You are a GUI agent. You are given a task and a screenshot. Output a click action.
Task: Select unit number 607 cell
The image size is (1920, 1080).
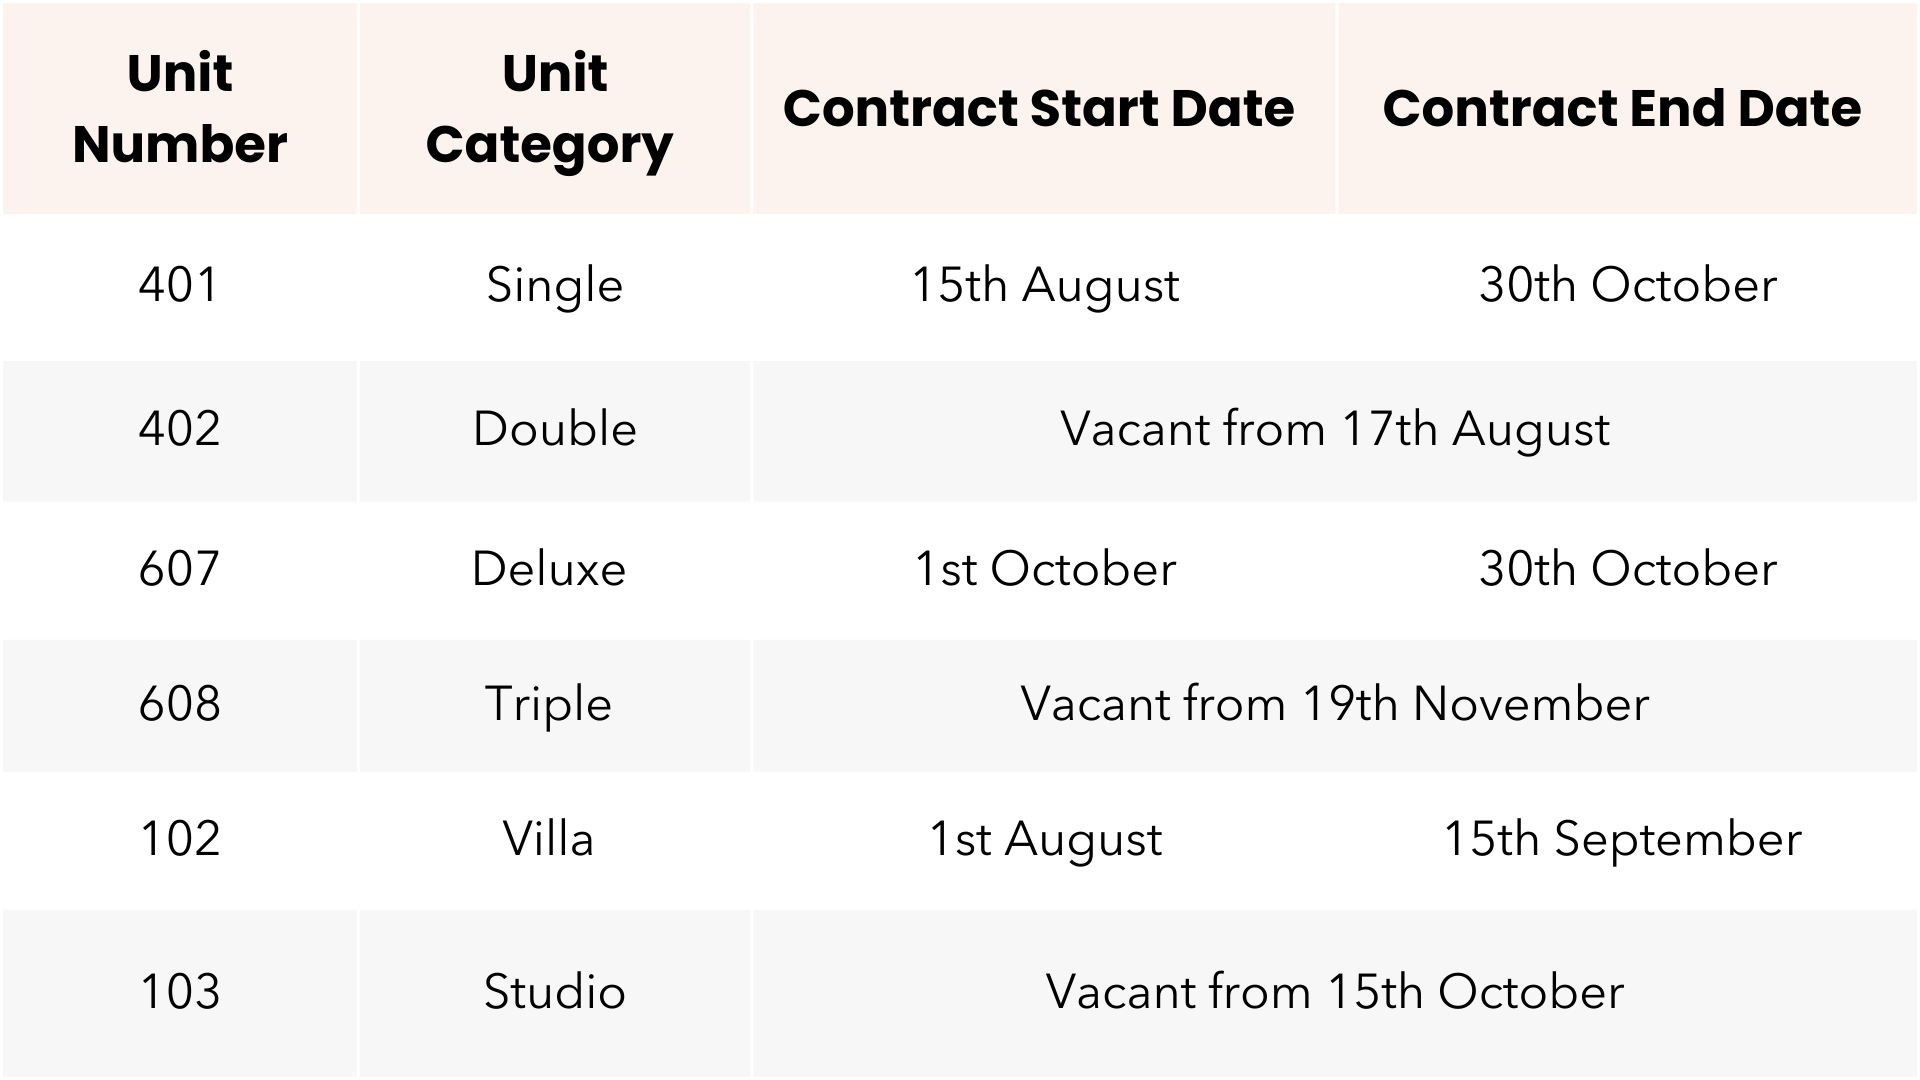click(x=179, y=569)
